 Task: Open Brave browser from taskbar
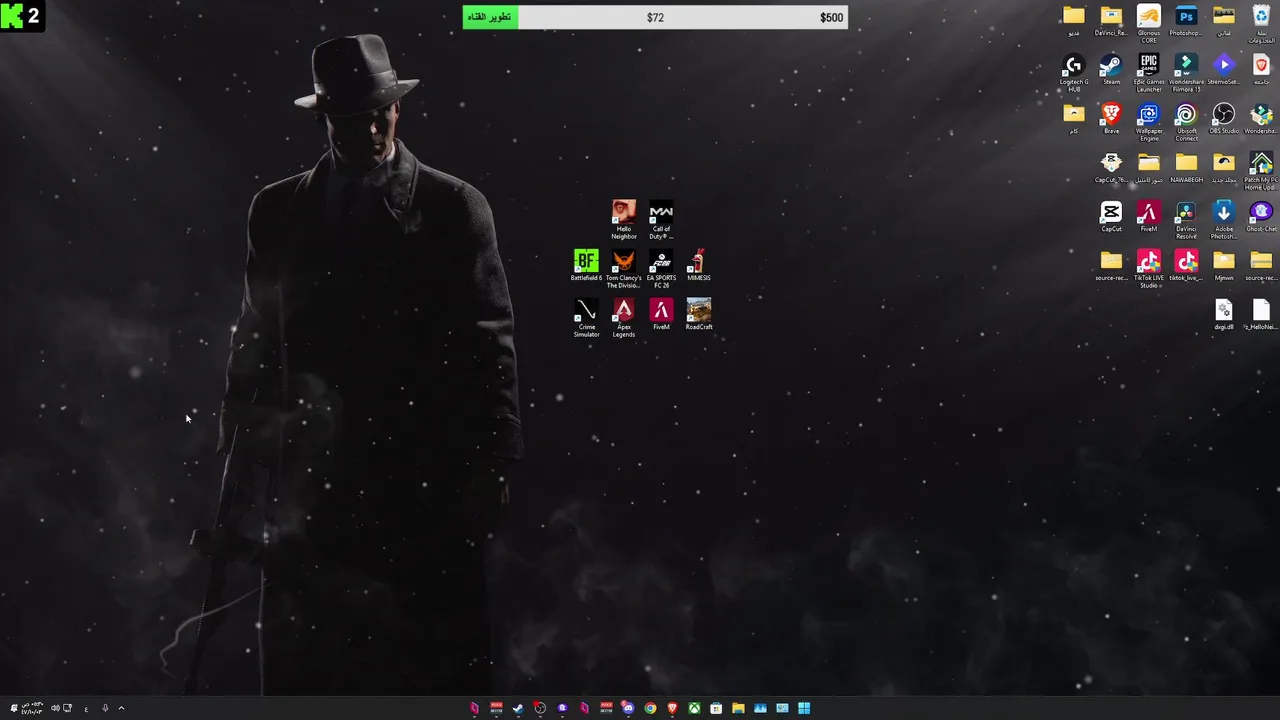click(672, 708)
